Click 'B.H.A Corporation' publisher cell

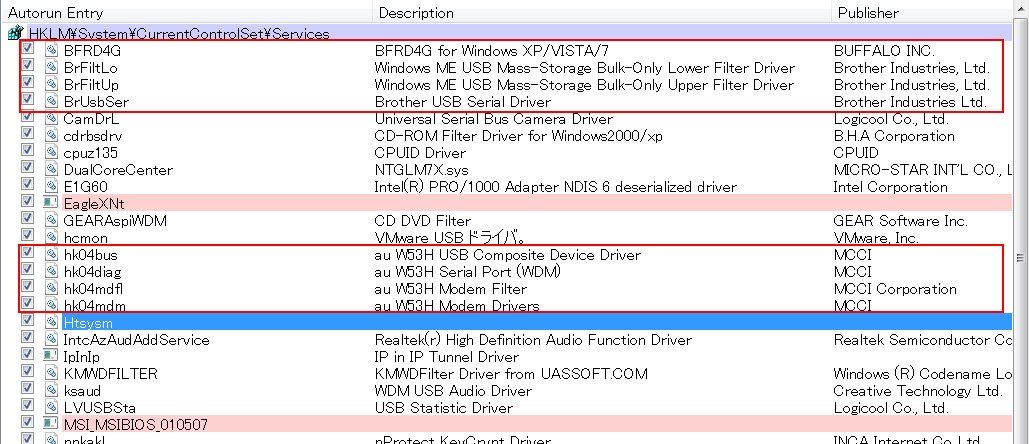(x=894, y=136)
